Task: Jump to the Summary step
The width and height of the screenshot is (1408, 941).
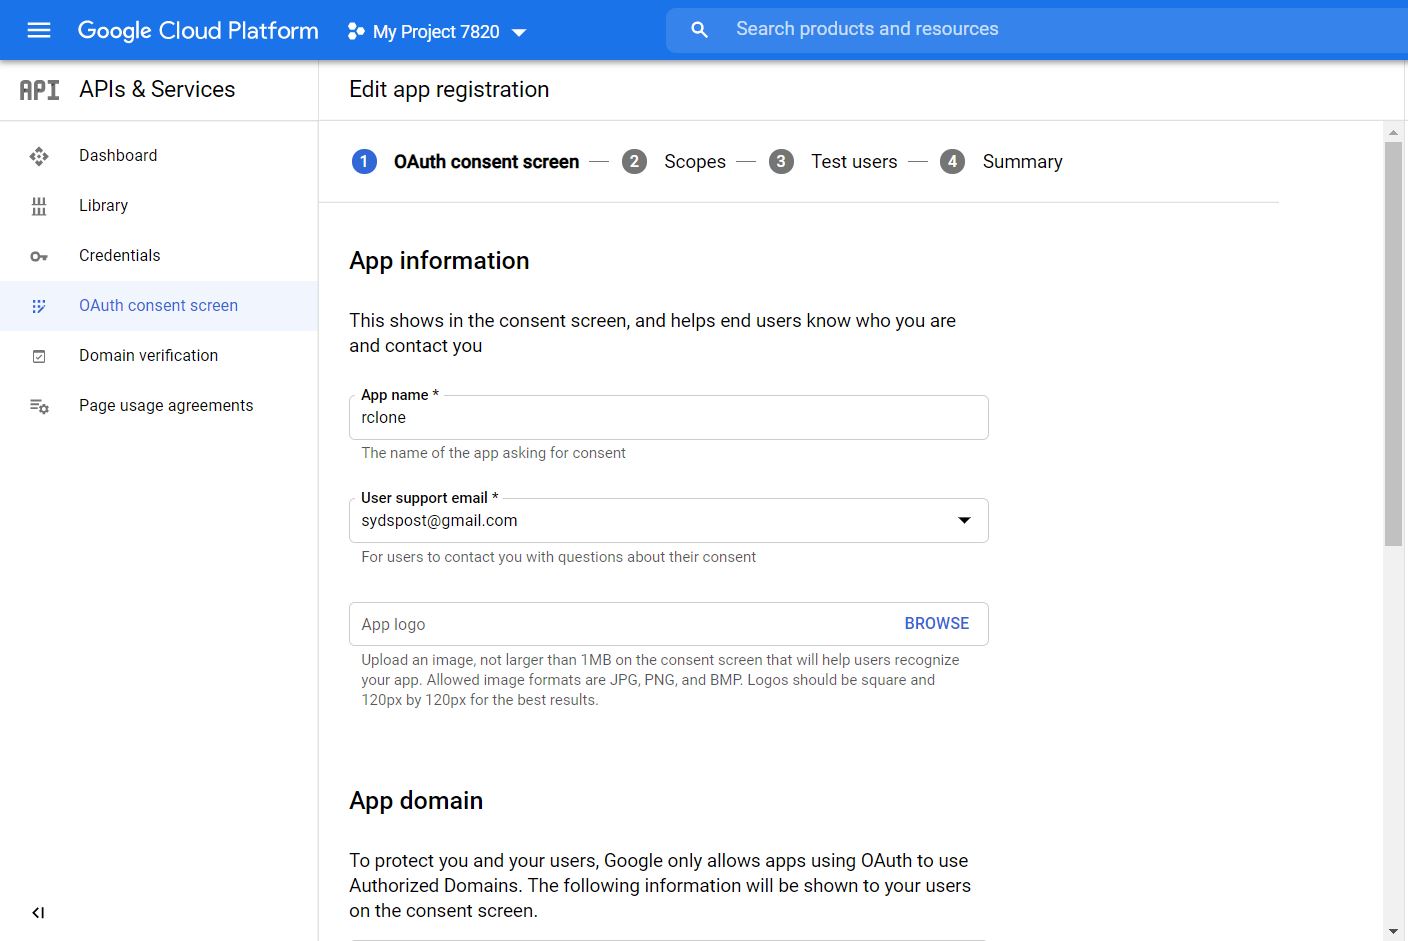Action: 1021,162
